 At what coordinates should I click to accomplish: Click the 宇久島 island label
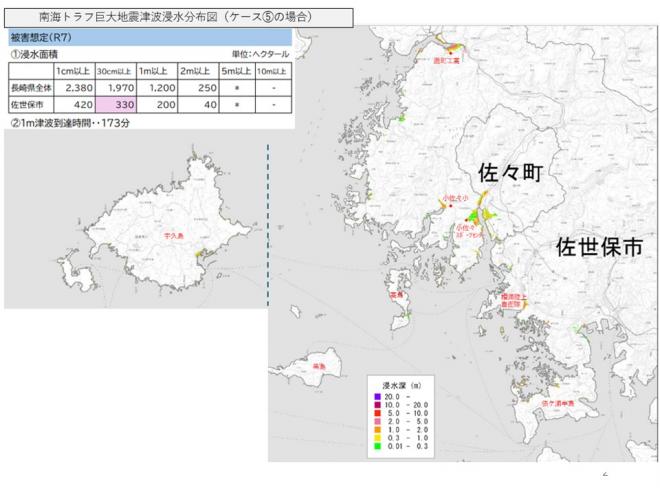[x=174, y=236]
